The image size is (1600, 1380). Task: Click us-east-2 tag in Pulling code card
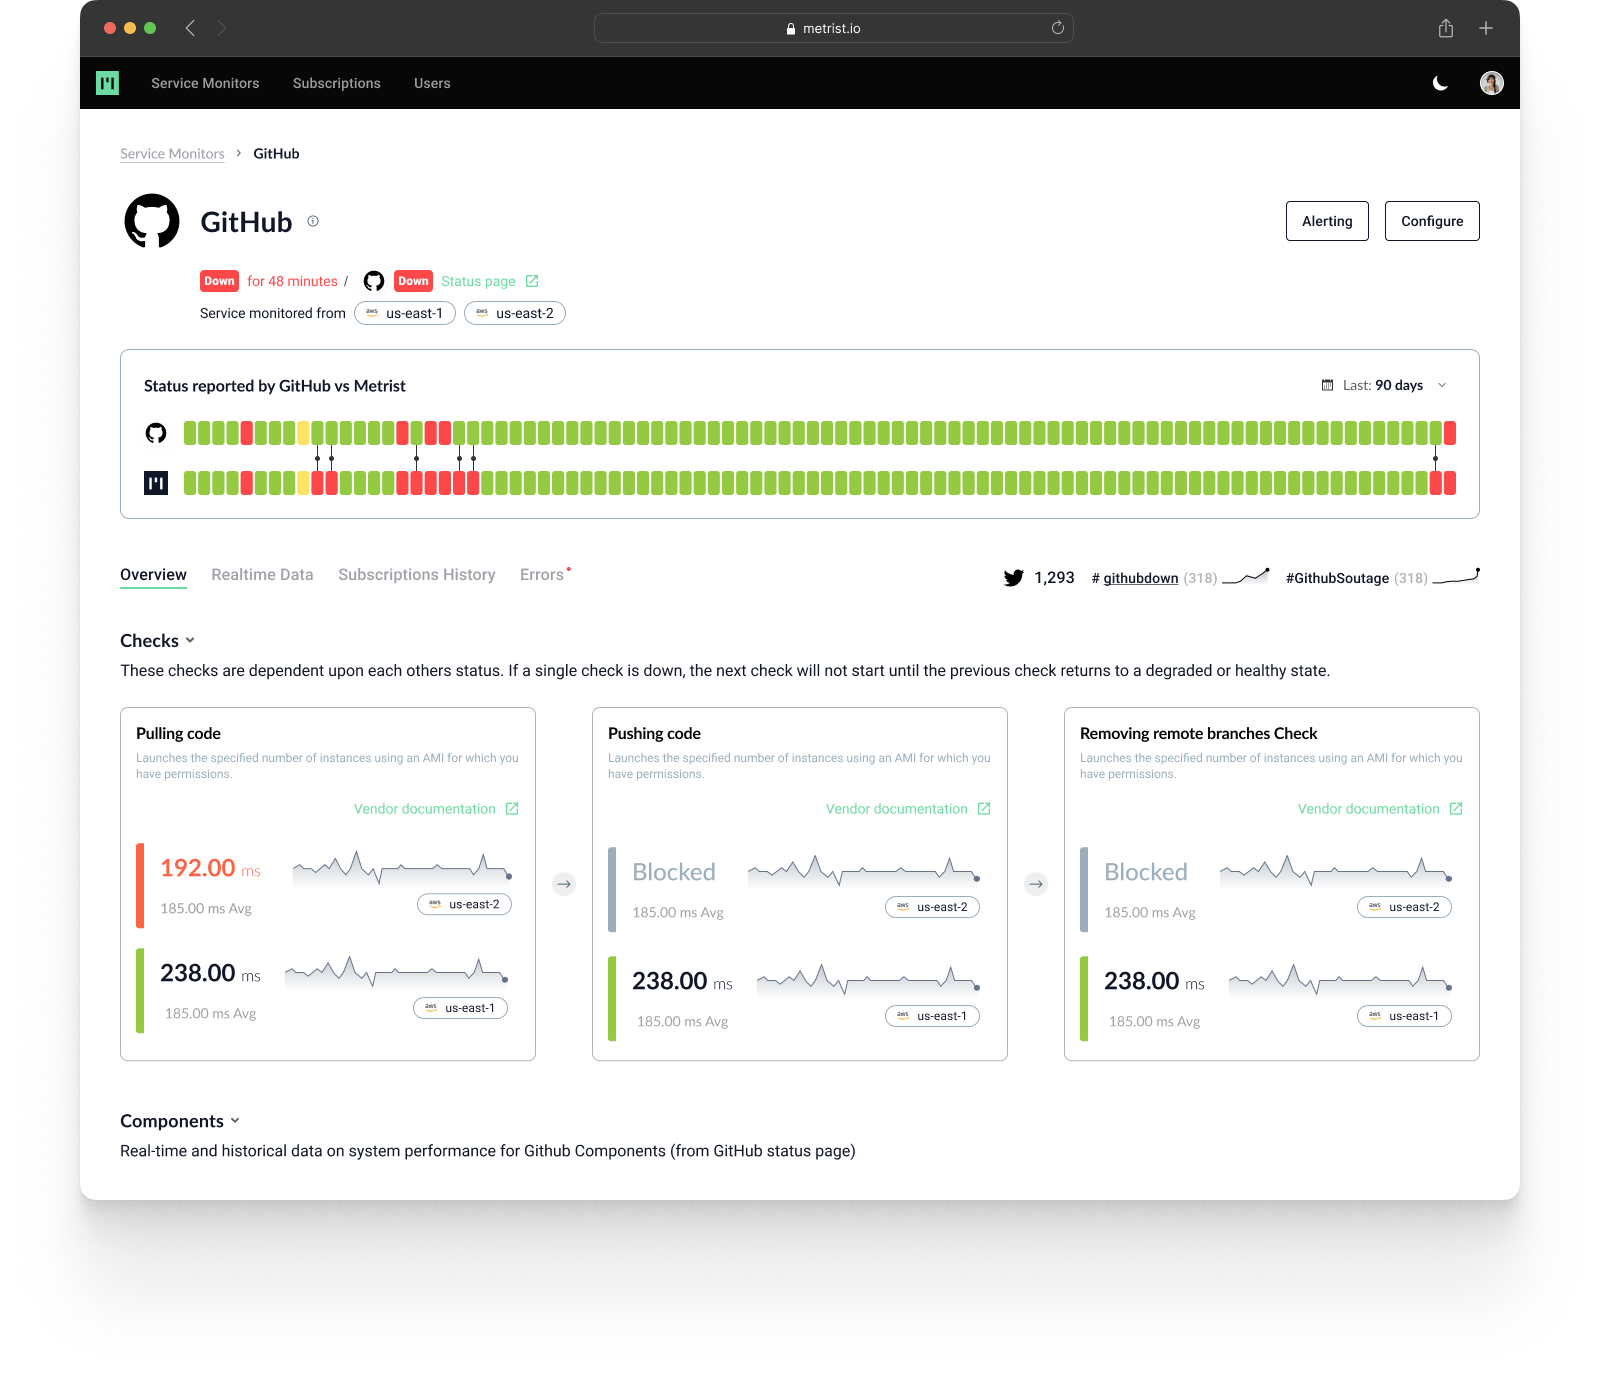pos(464,904)
